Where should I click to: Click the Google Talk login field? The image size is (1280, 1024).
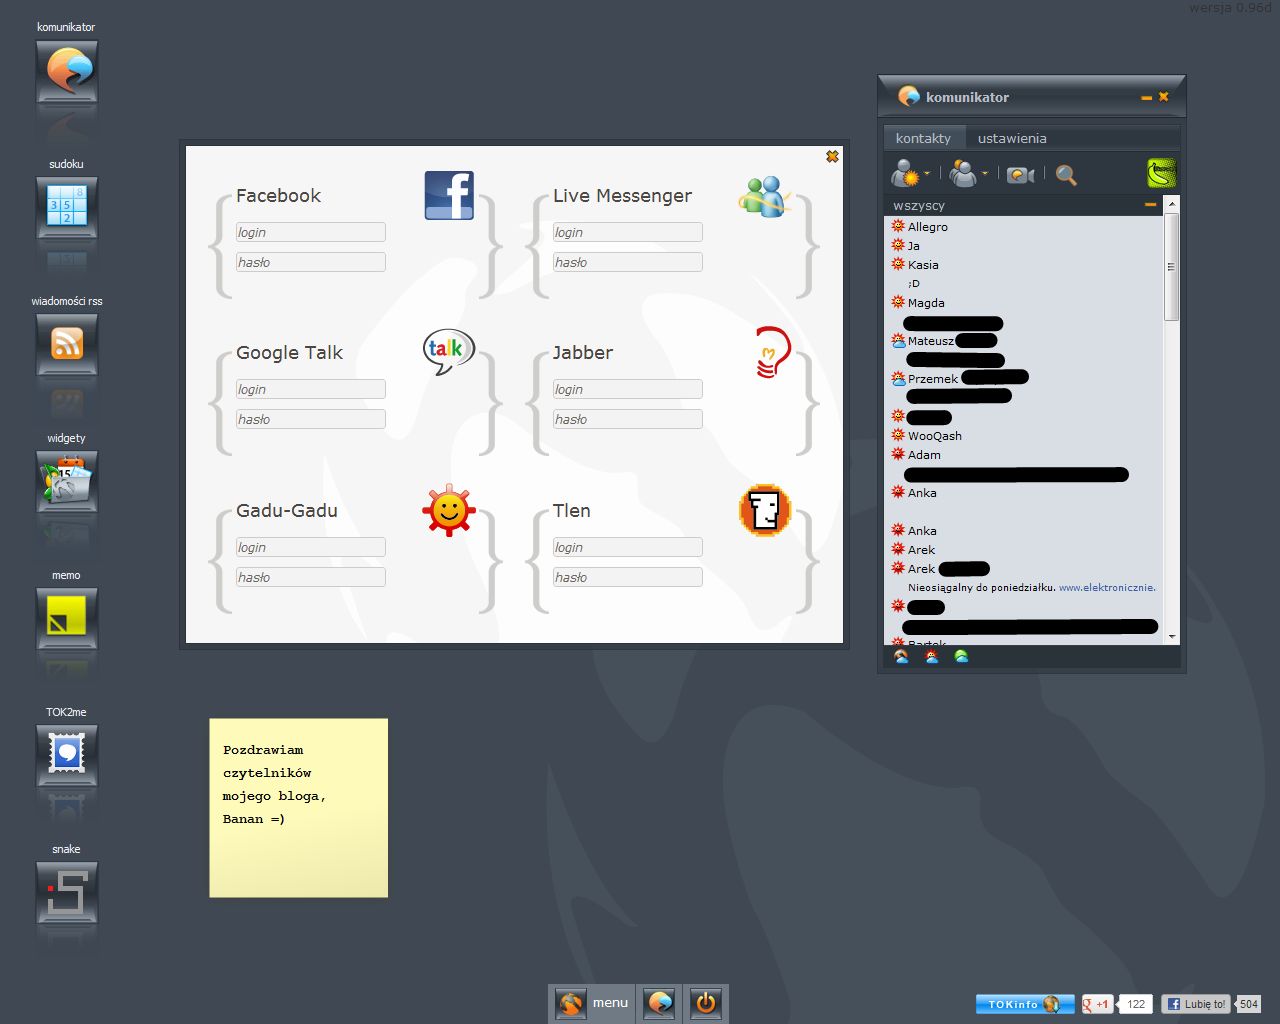[310, 389]
